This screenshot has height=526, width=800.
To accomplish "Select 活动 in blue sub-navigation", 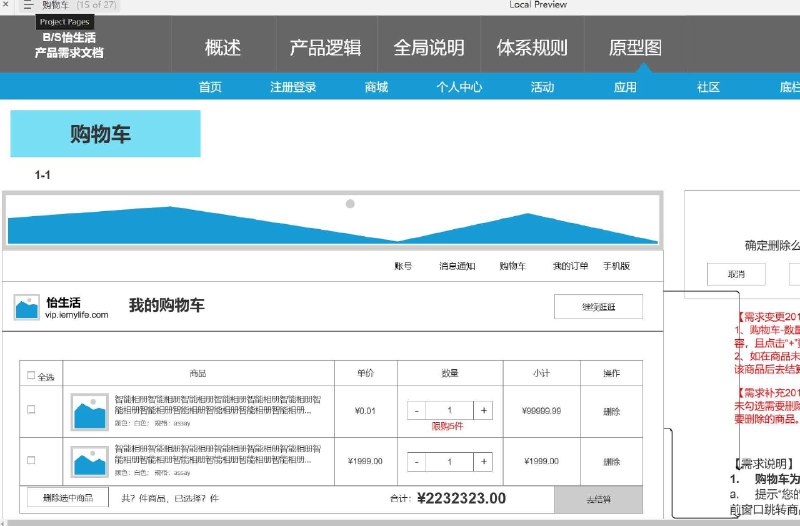I will tap(542, 87).
